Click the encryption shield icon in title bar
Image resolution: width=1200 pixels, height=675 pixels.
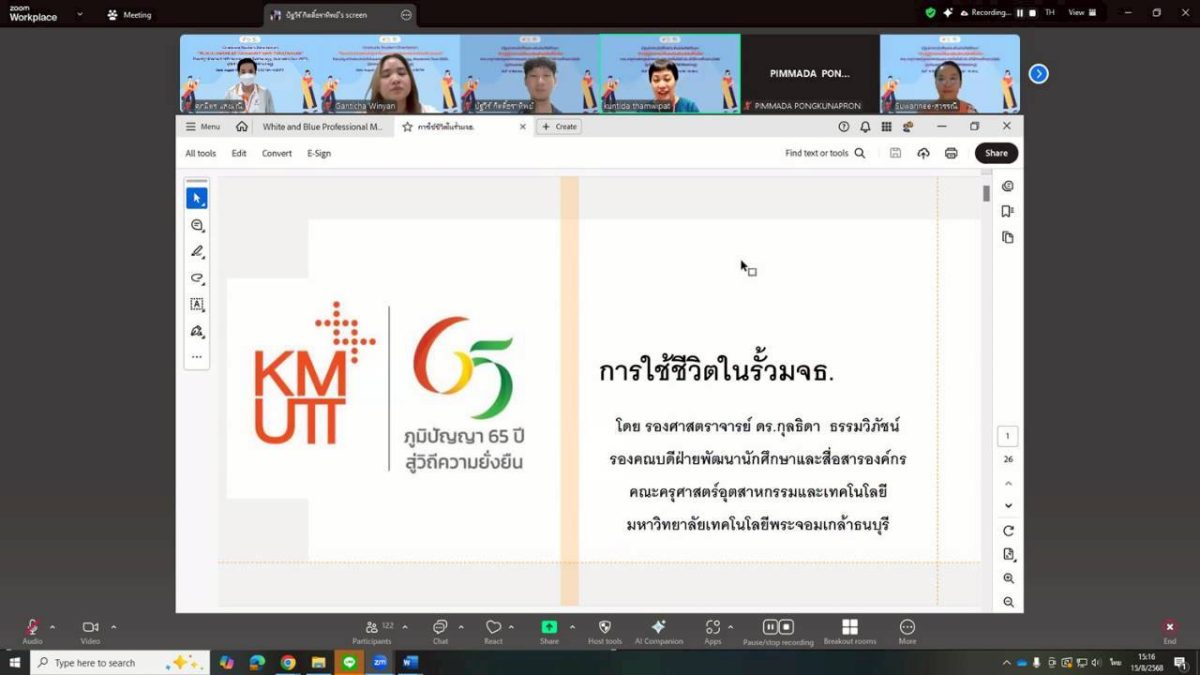pos(930,13)
